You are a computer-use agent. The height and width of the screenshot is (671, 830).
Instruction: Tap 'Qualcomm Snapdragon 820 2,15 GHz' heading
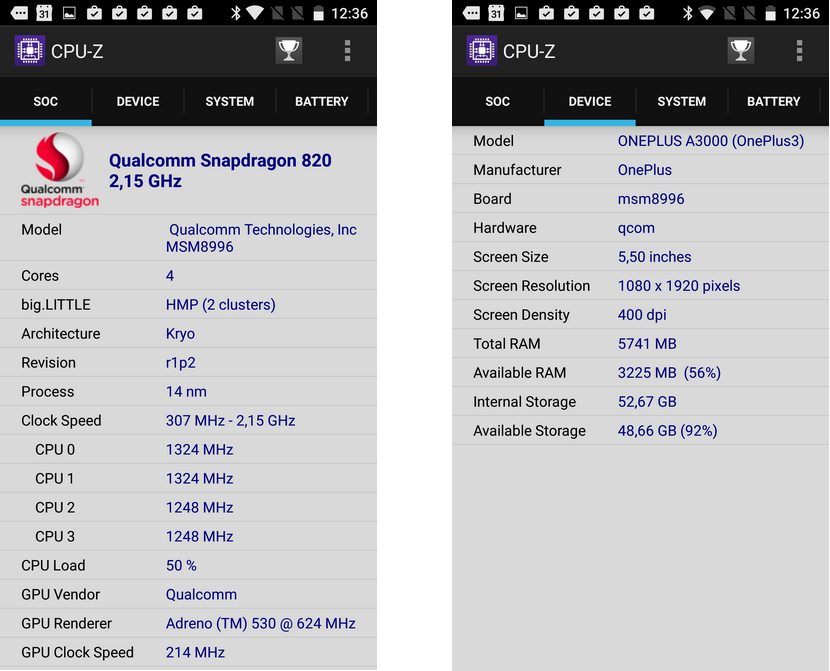coord(220,170)
